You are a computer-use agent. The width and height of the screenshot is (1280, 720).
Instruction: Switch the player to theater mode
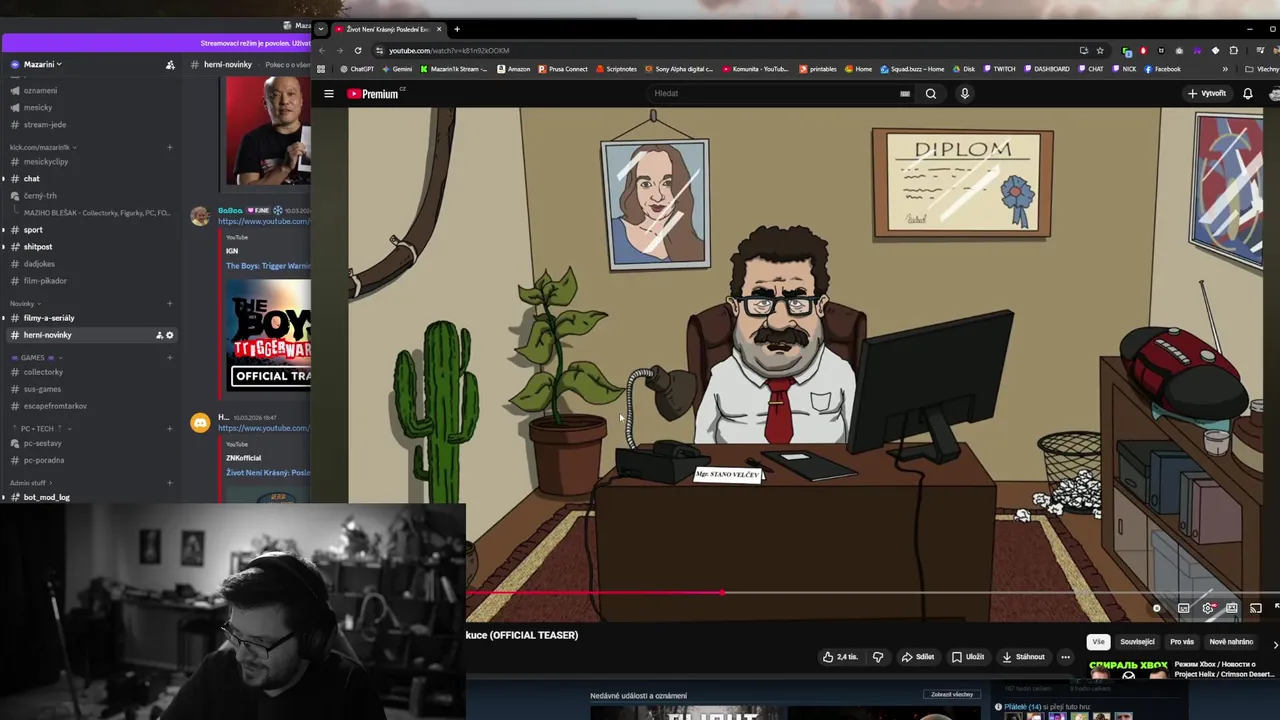(x=1232, y=608)
